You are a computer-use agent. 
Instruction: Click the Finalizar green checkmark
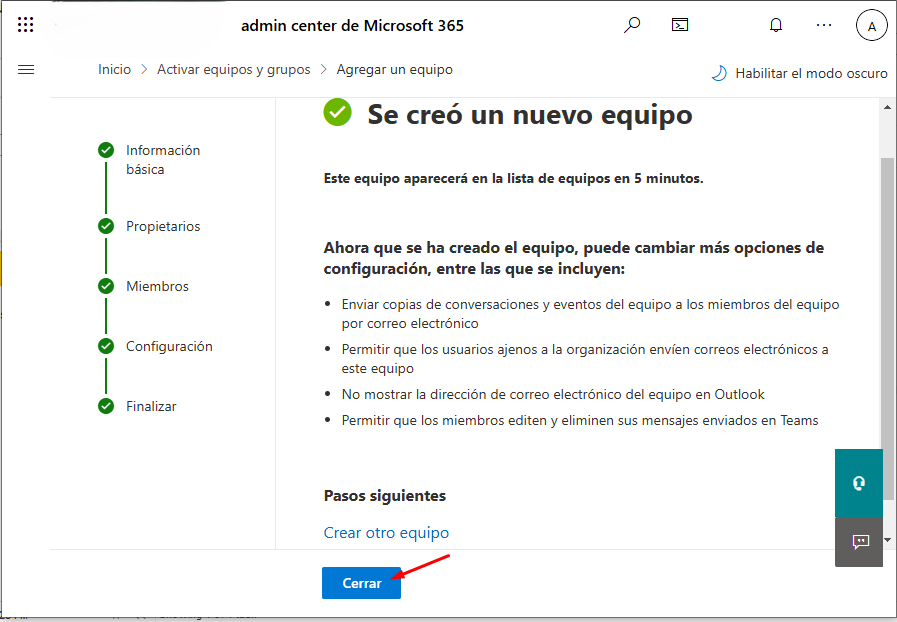tap(106, 406)
